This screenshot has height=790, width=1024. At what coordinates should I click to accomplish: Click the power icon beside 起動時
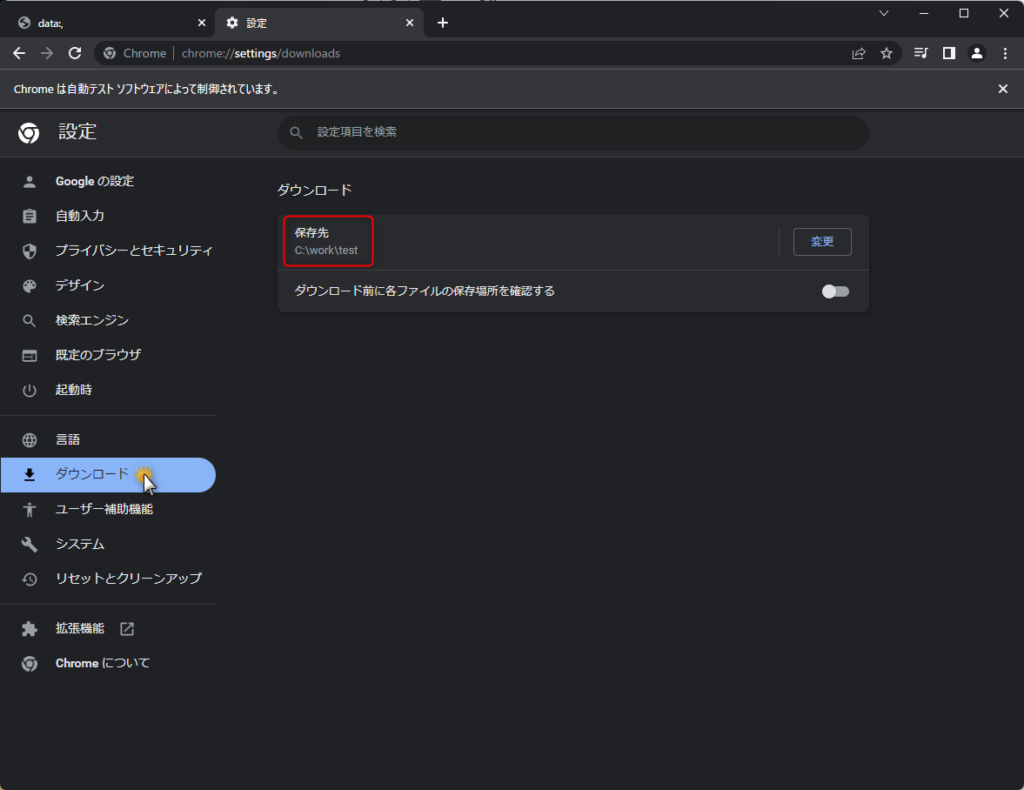(29, 390)
